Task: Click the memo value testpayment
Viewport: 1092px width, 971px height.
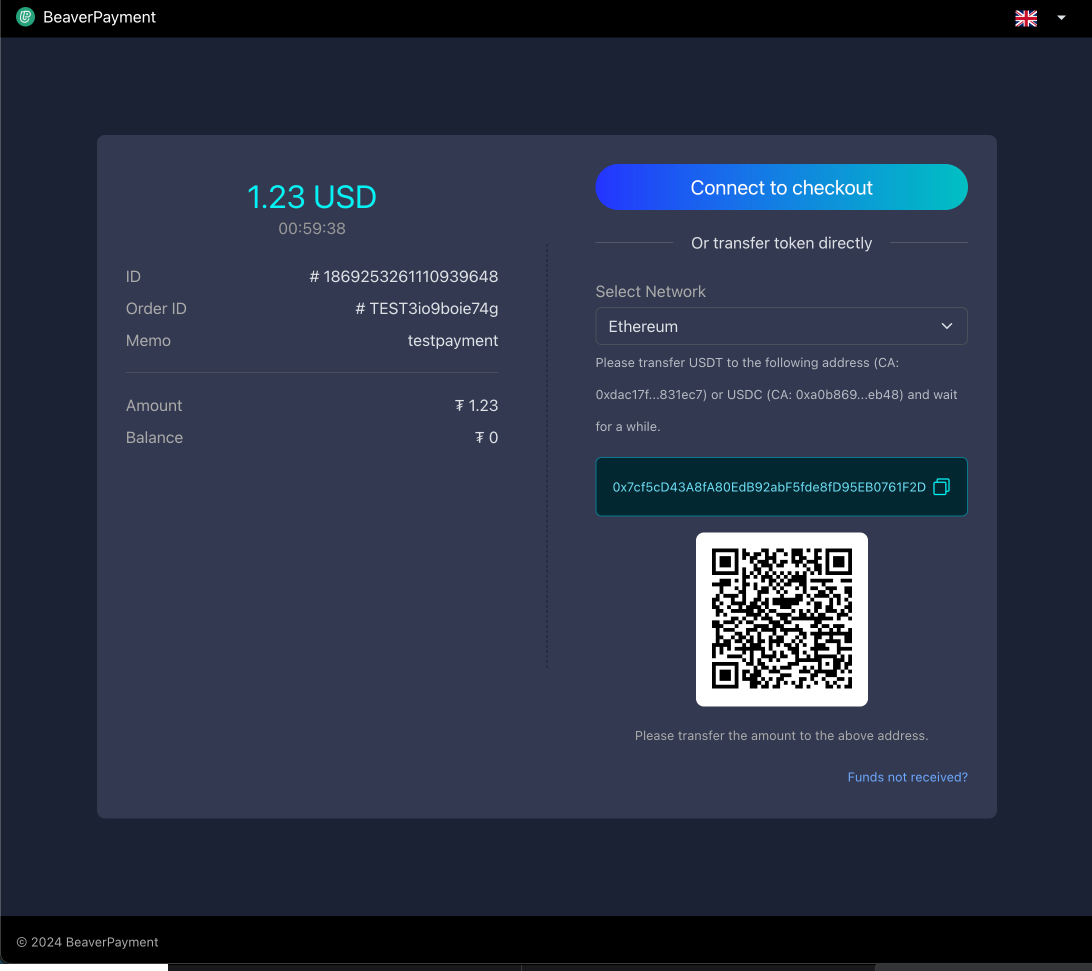Action: pyautogui.click(x=453, y=341)
